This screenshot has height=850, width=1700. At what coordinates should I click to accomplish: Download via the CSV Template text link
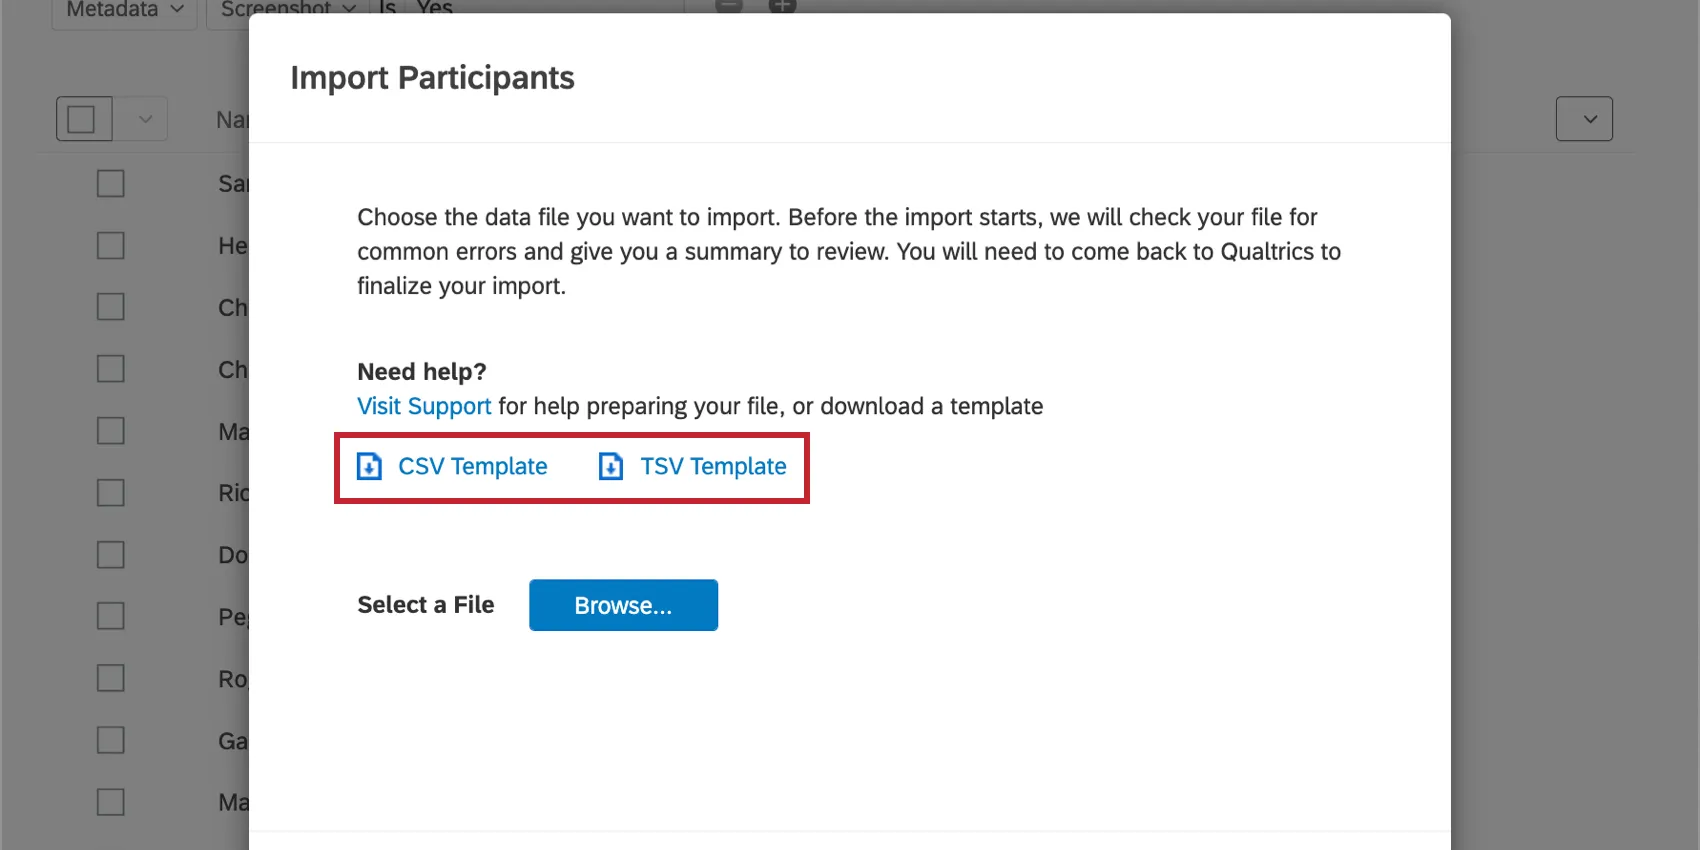point(472,467)
